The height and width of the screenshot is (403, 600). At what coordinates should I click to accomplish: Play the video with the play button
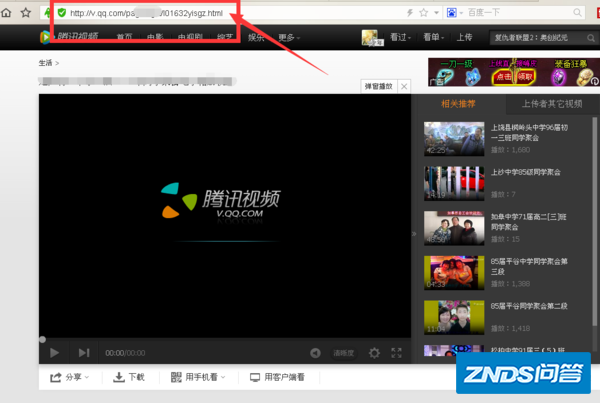(54, 352)
